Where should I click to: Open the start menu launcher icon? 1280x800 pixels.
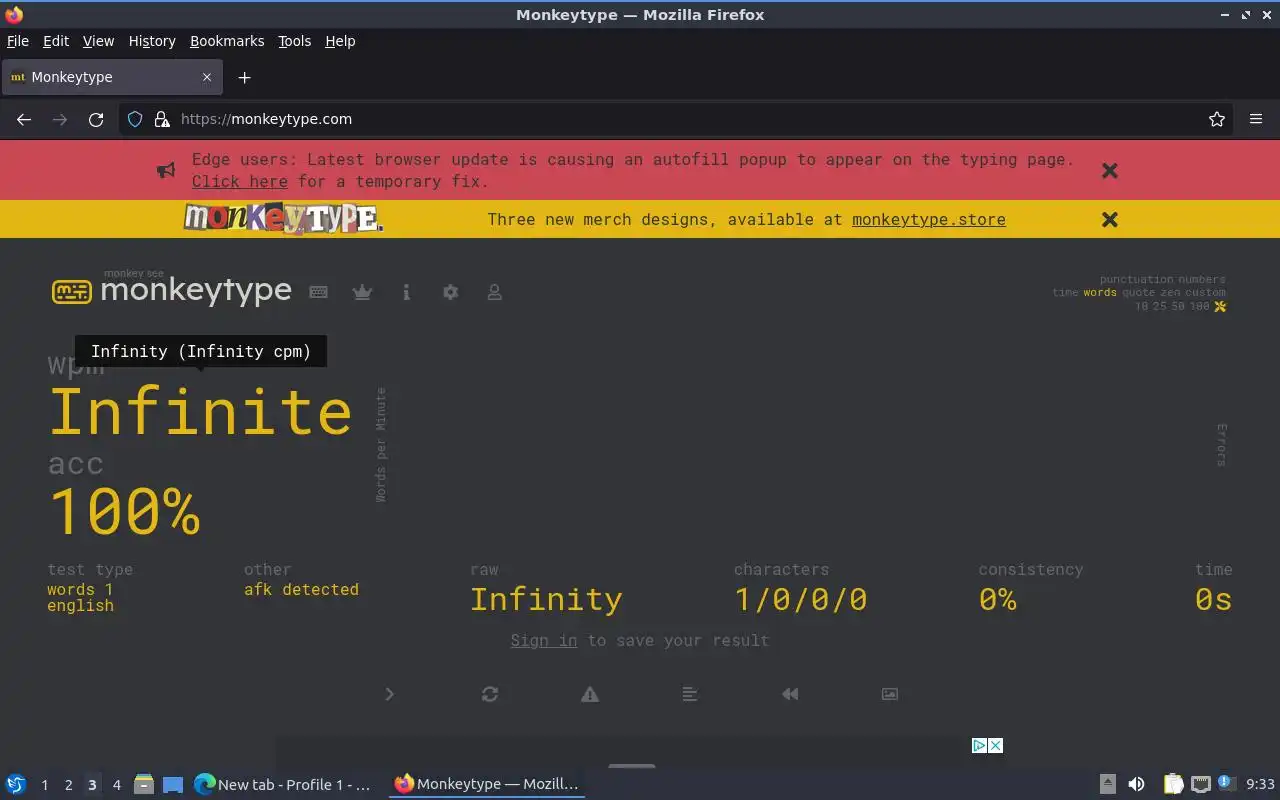click(16, 785)
